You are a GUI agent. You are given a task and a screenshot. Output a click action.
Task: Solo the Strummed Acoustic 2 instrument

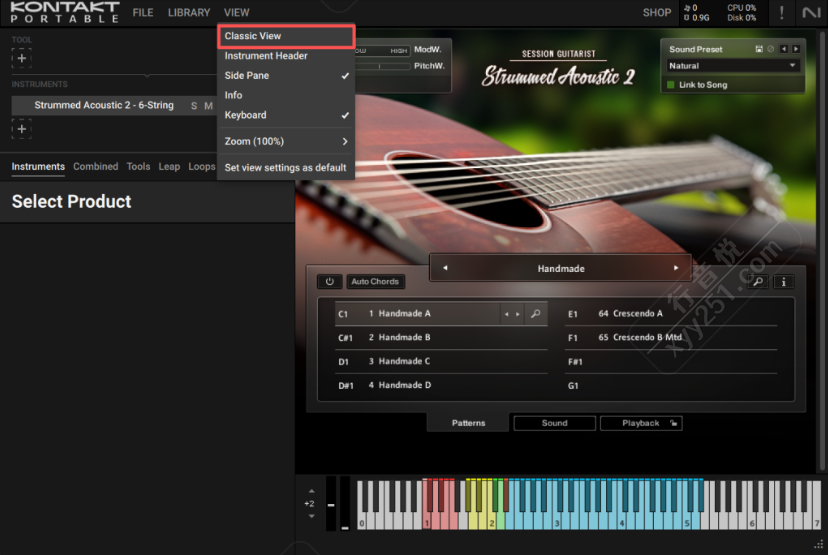point(194,106)
